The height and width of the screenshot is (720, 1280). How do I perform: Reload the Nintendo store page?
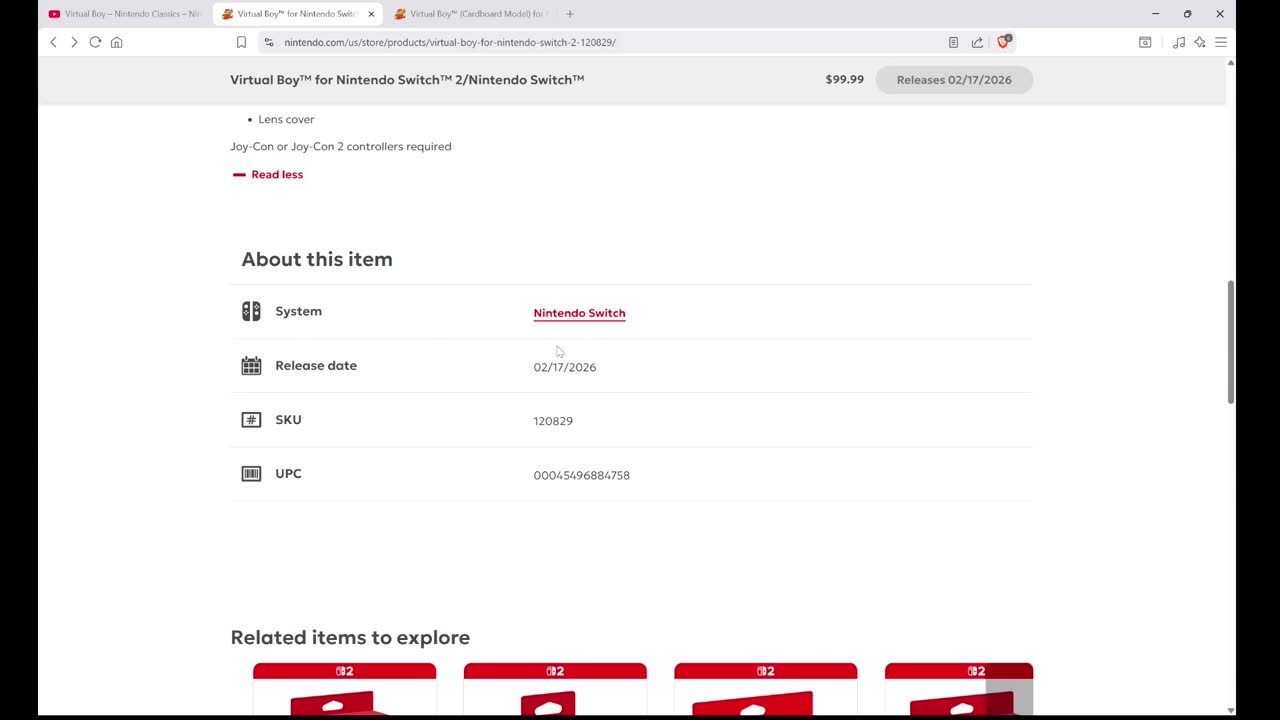95,42
